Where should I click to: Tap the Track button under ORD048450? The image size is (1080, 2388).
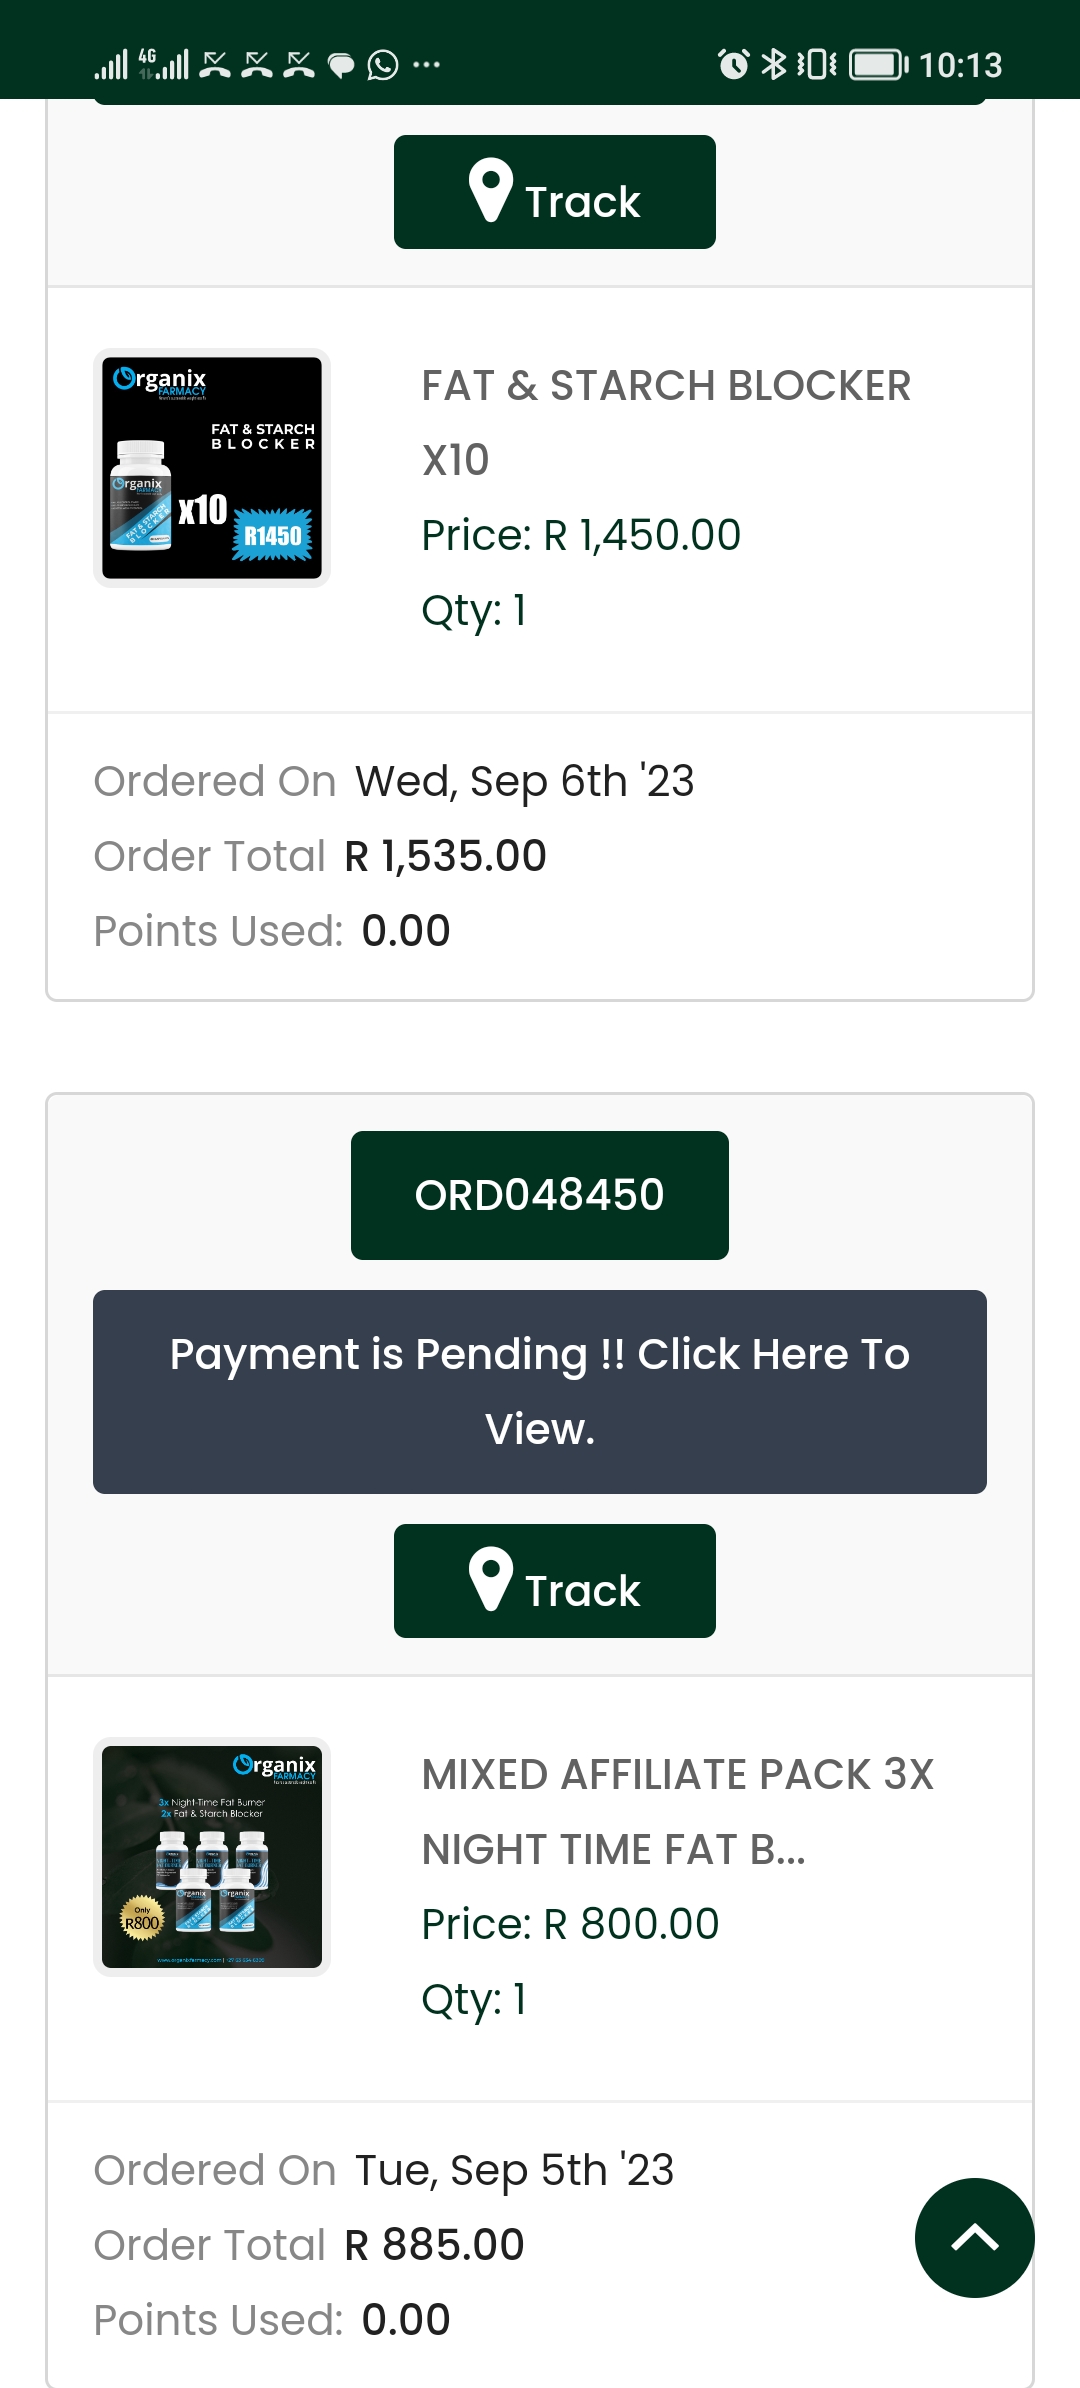pos(554,1581)
